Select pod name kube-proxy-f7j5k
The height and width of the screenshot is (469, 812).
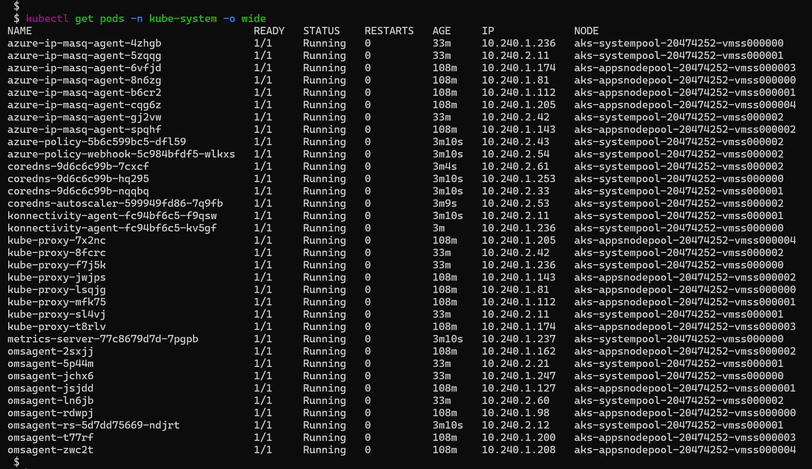(x=56, y=265)
